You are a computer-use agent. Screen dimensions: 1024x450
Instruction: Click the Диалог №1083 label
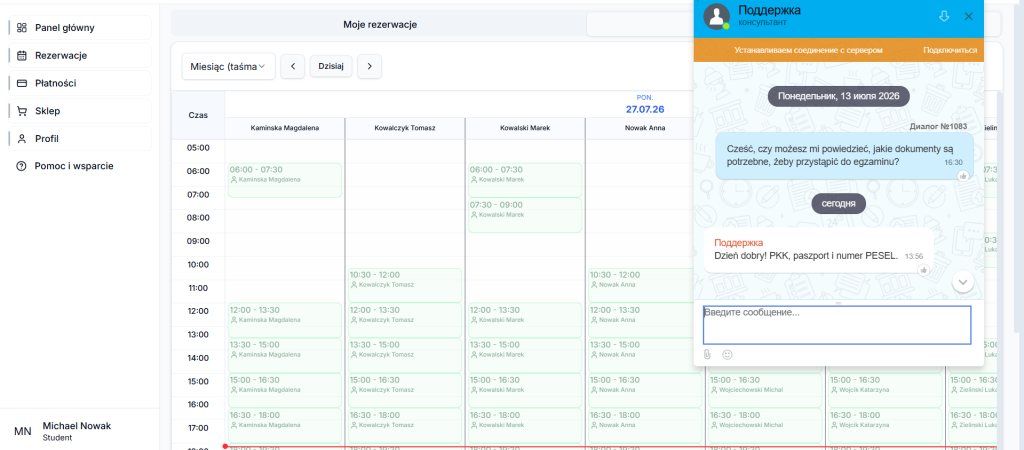pos(938,126)
